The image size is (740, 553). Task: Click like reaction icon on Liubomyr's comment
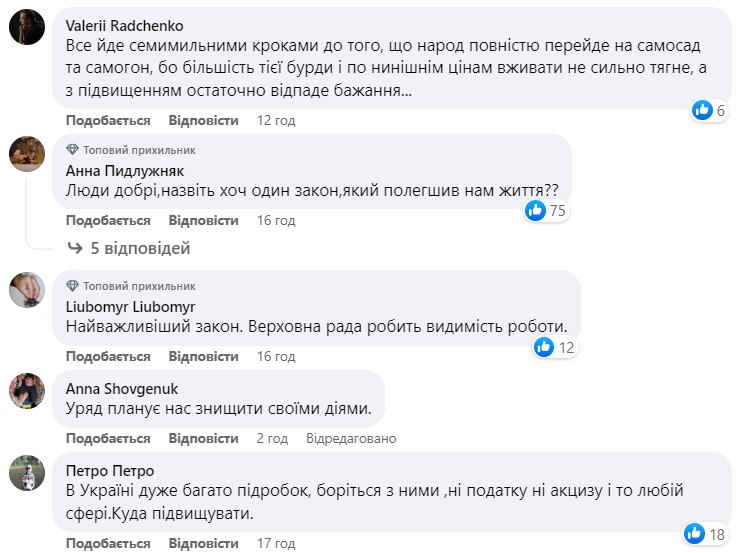pyautogui.click(x=544, y=347)
